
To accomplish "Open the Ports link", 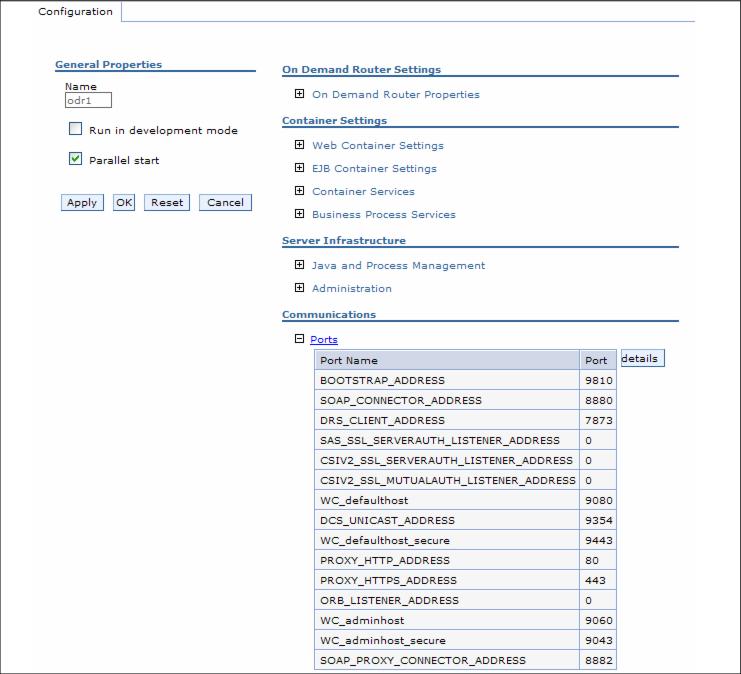I will [x=324, y=339].
